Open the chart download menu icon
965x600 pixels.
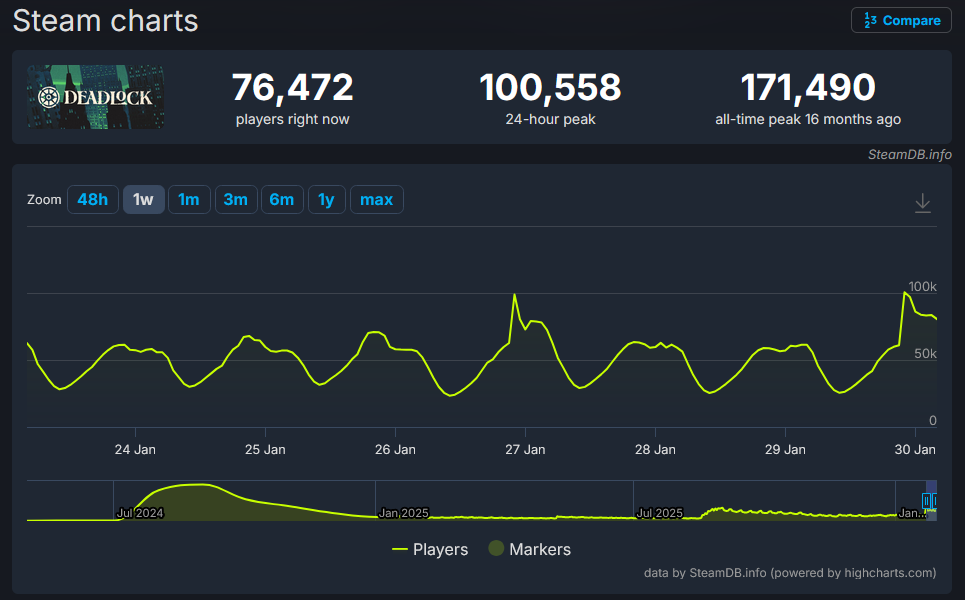923,202
